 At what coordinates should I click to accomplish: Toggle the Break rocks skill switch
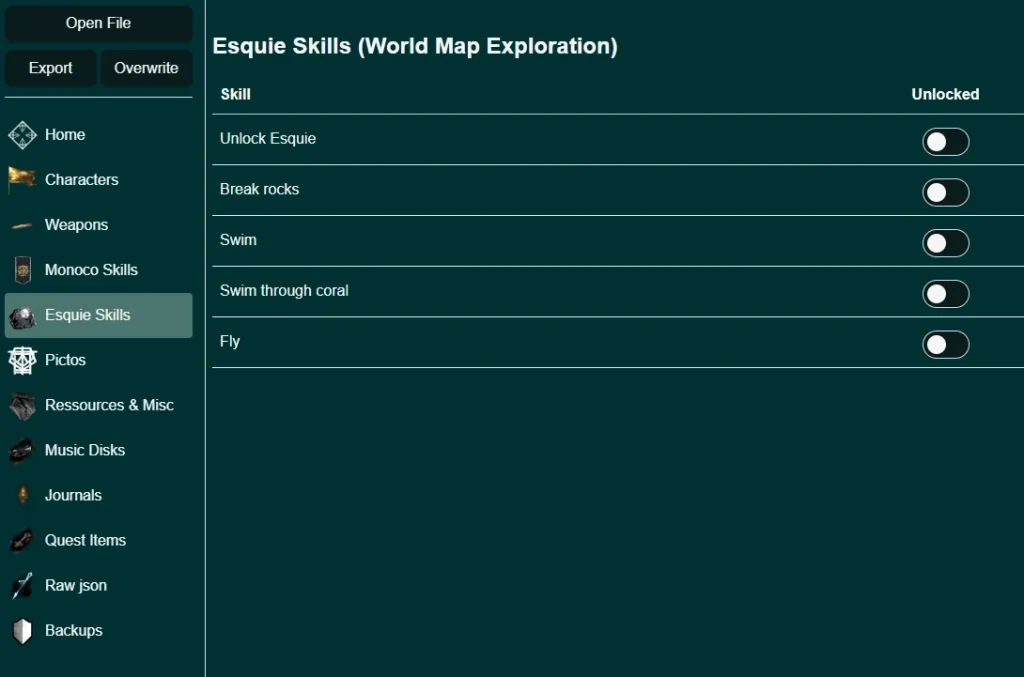coord(945,192)
